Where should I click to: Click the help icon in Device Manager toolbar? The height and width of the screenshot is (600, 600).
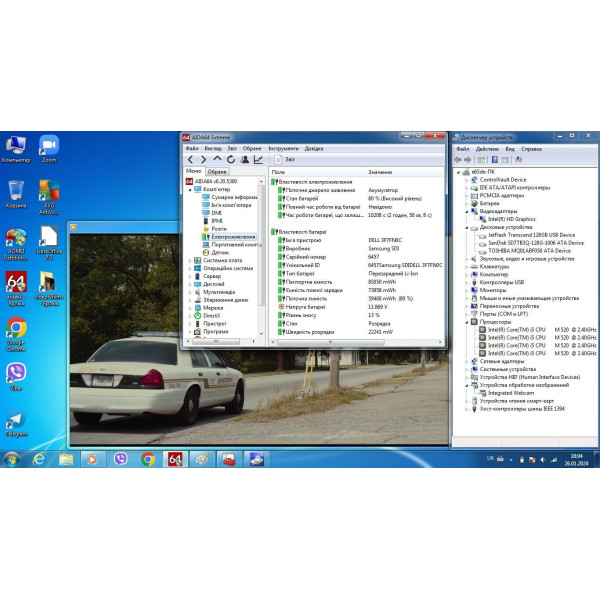(494, 160)
